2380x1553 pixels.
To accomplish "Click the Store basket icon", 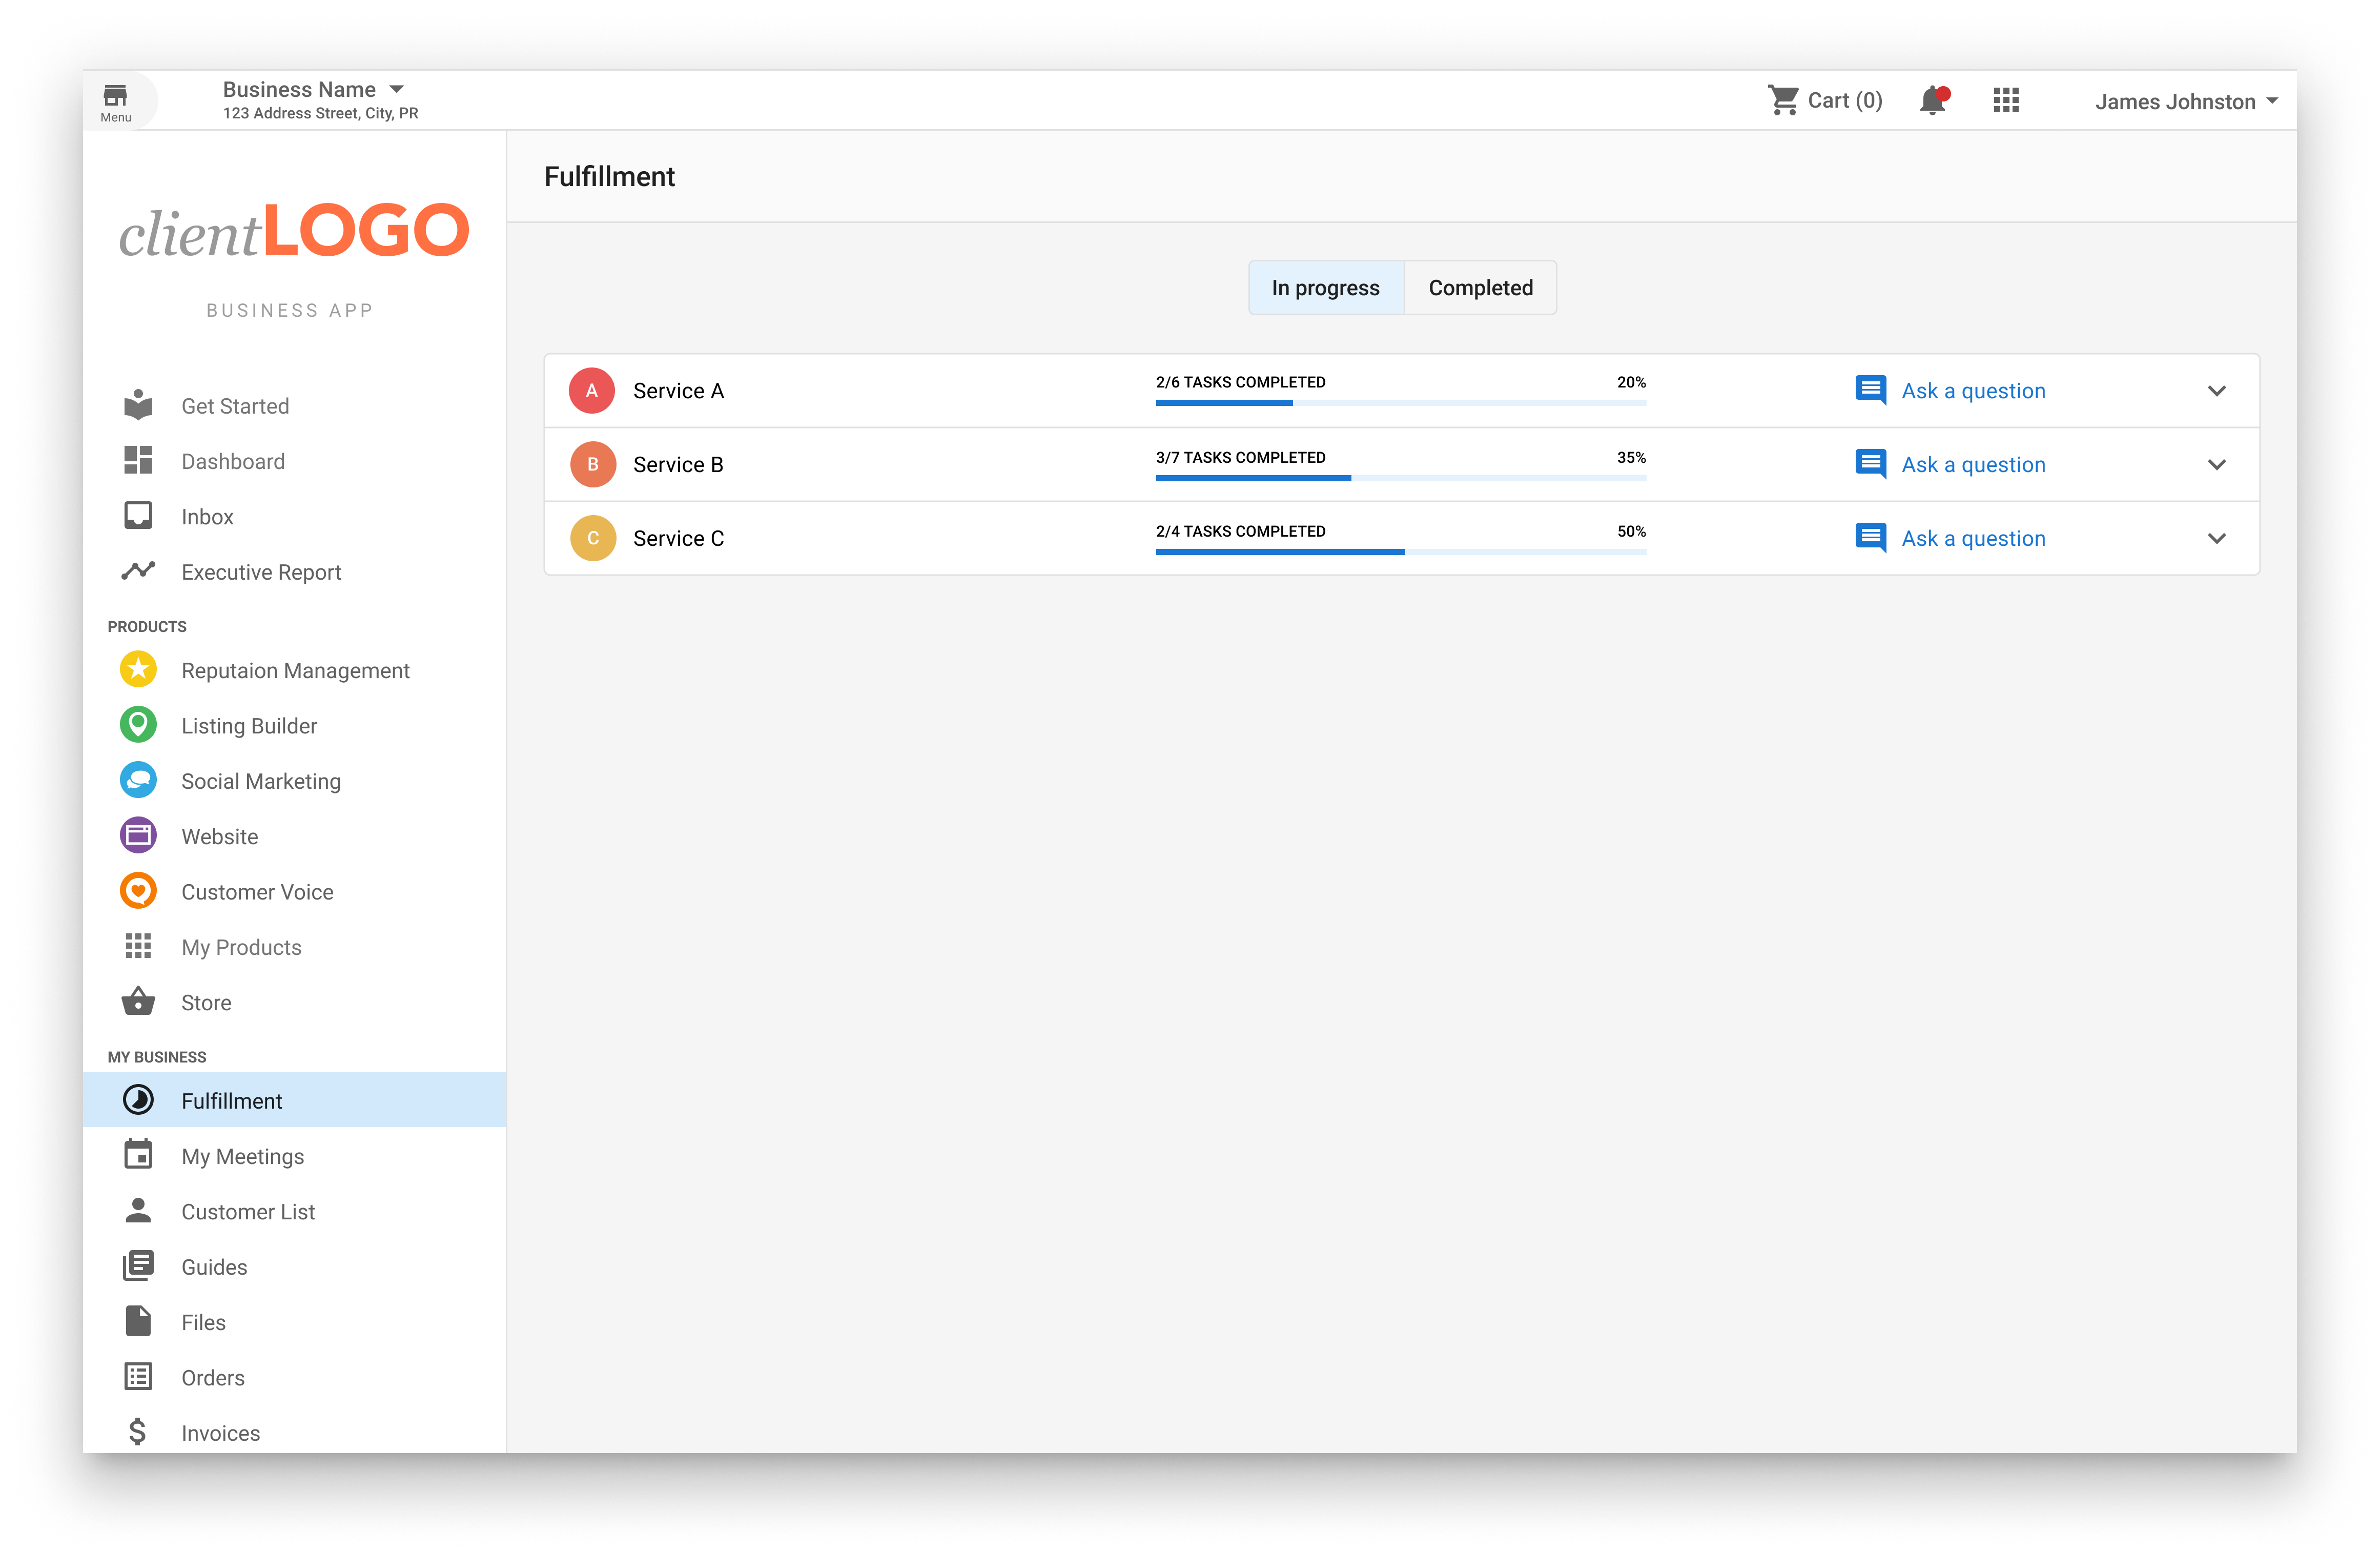I will tap(138, 1001).
